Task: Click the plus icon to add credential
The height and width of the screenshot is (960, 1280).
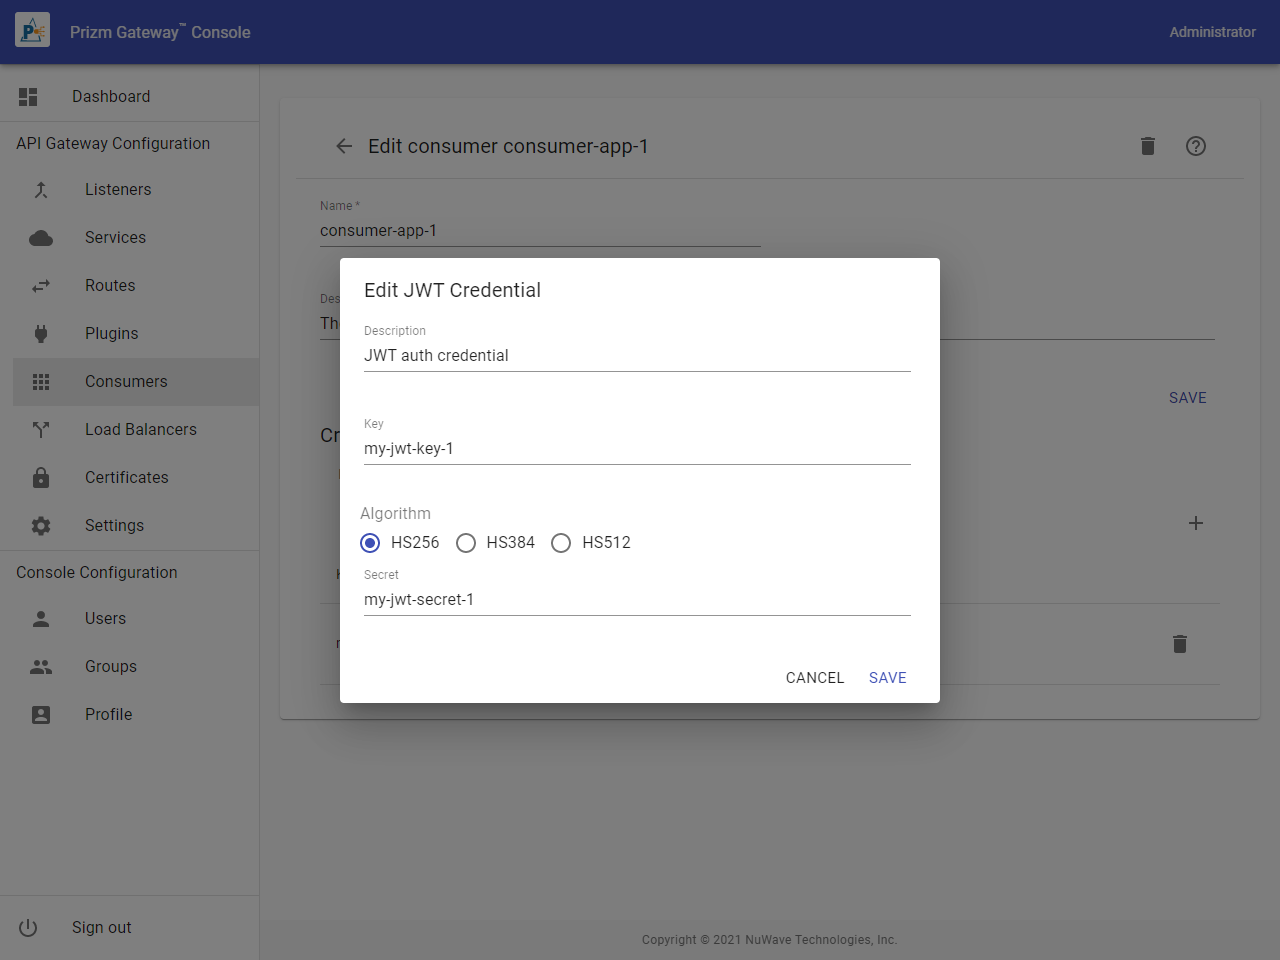Action: point(1195,523)
